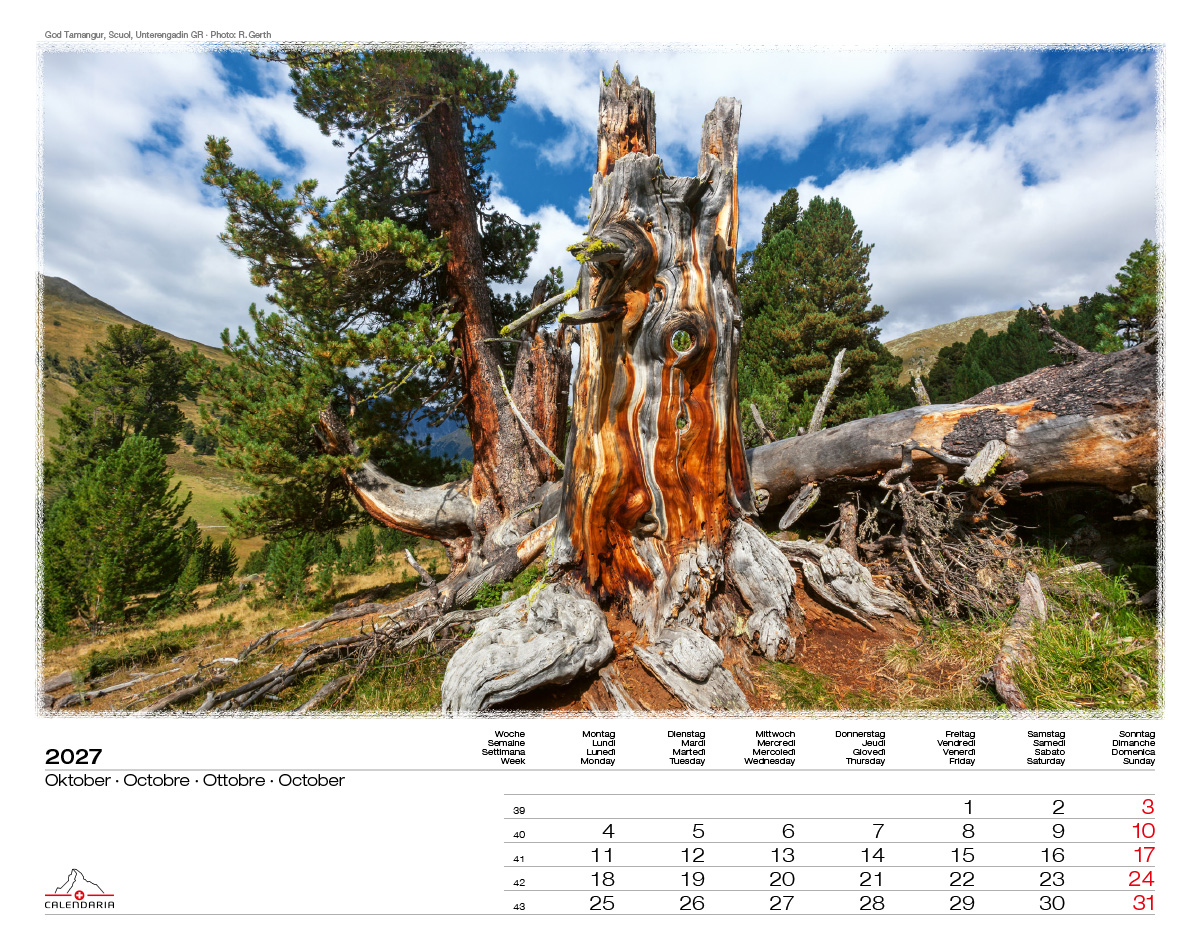Select Thursday, October 21
The width and height of the screenshot is (1200, 930).
[872, 879]
